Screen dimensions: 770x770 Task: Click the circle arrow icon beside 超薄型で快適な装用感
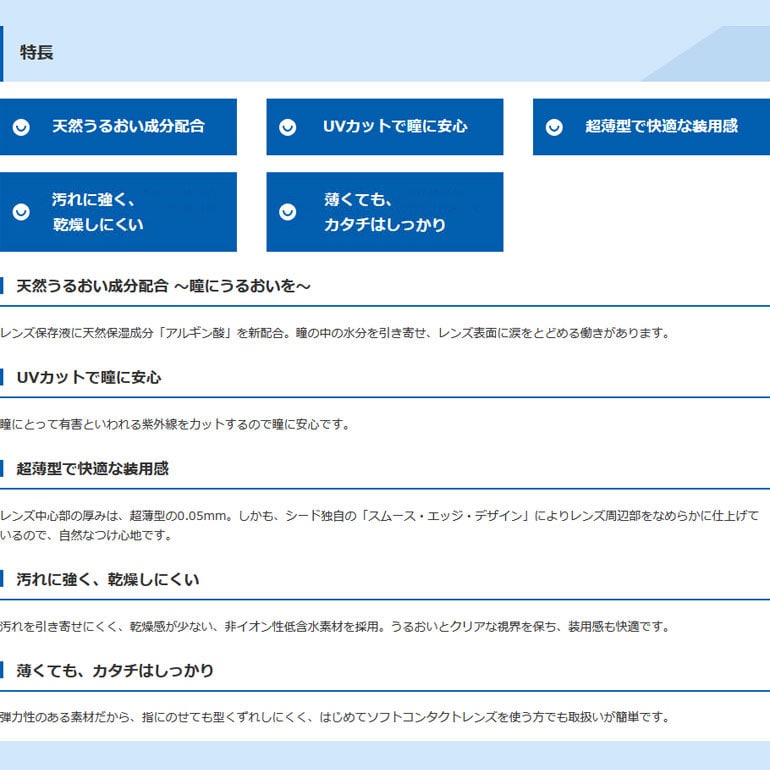click(554, 127)
